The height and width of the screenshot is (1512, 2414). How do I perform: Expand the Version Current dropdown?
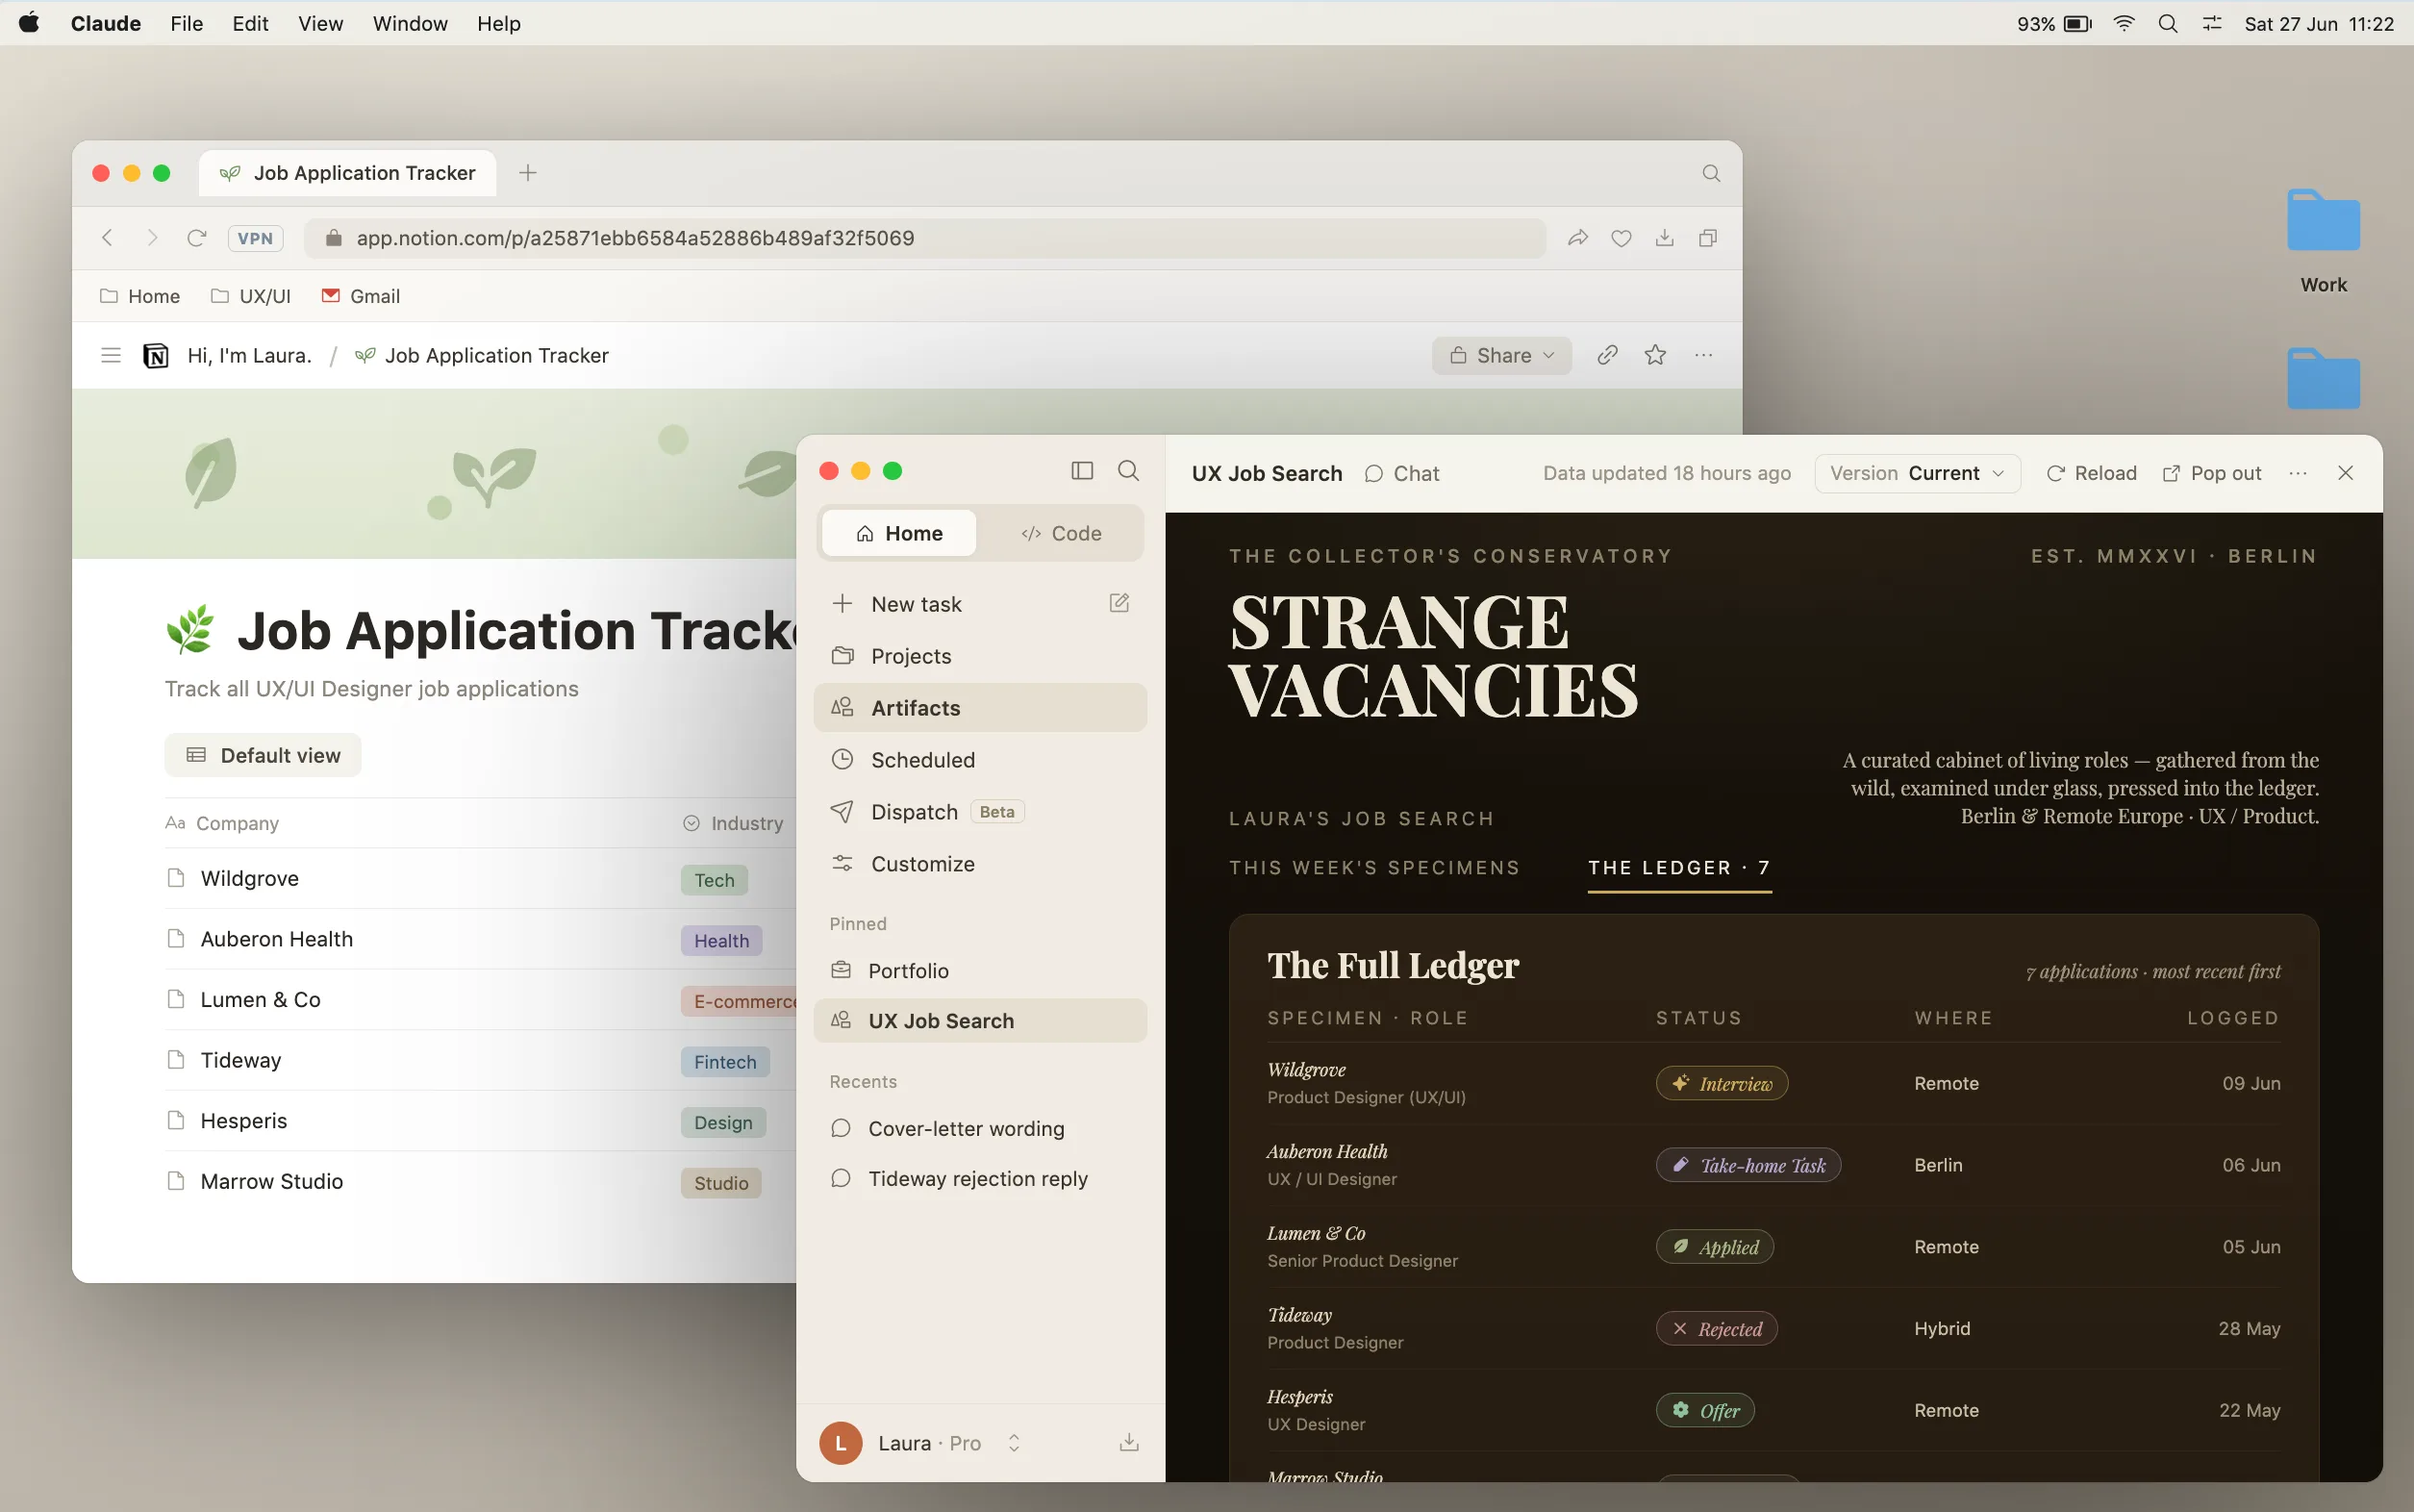(x=1917, y=473)
